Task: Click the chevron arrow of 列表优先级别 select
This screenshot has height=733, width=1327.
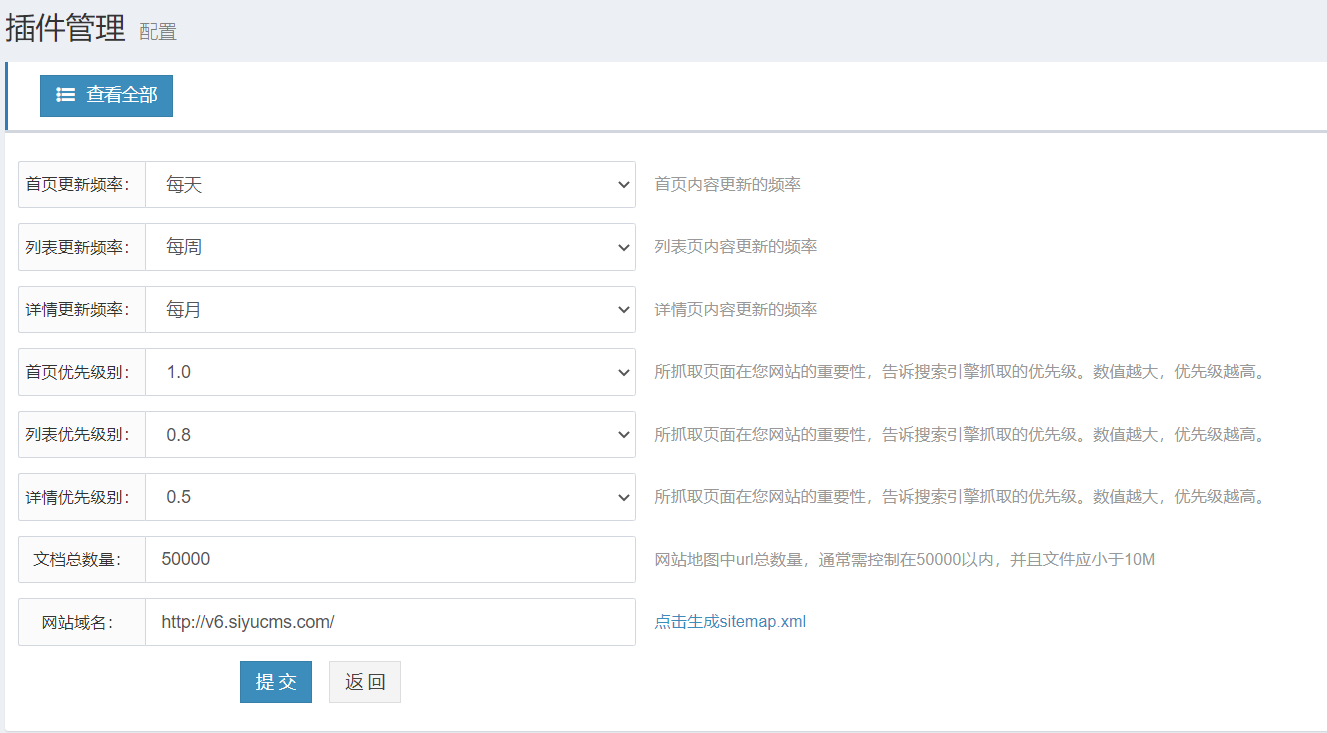Action: click(x=624, y=435)
